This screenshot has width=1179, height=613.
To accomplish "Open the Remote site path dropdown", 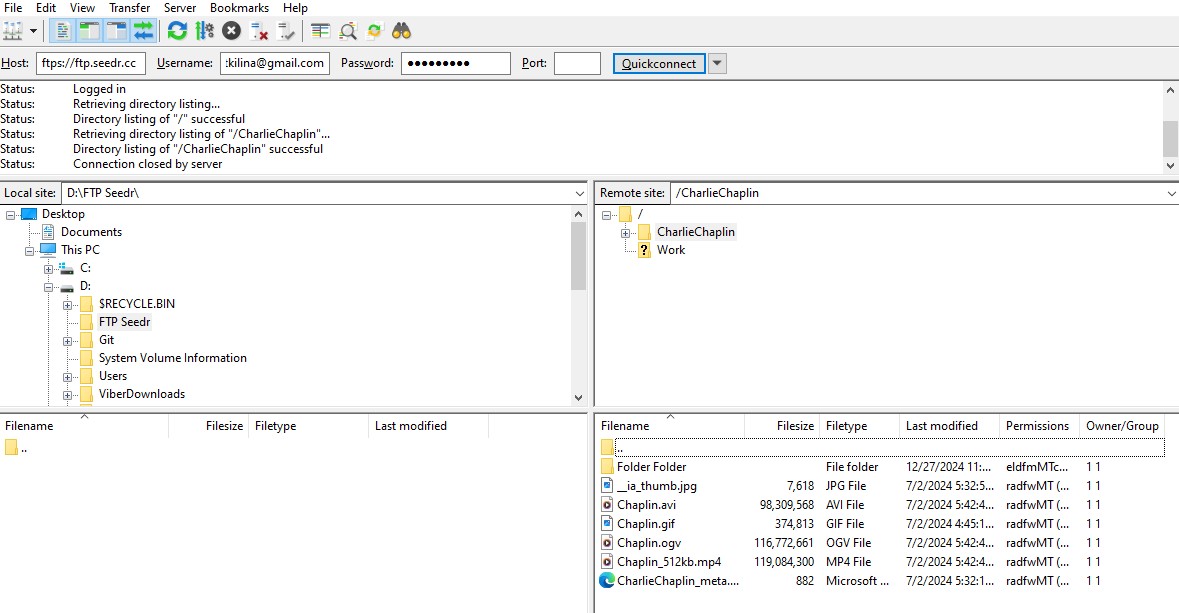I will [1171, 193].
